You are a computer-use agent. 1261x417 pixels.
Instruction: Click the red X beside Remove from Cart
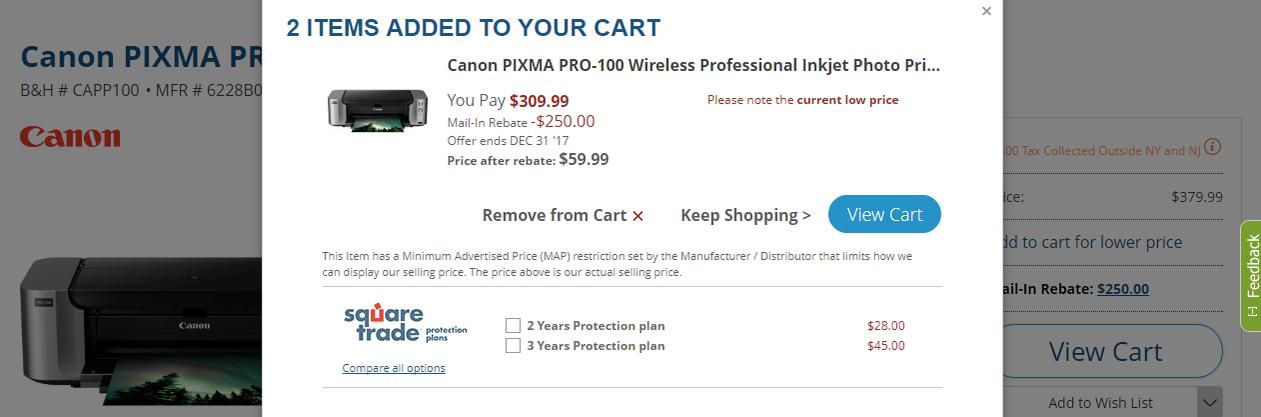[x=638, y=216]
